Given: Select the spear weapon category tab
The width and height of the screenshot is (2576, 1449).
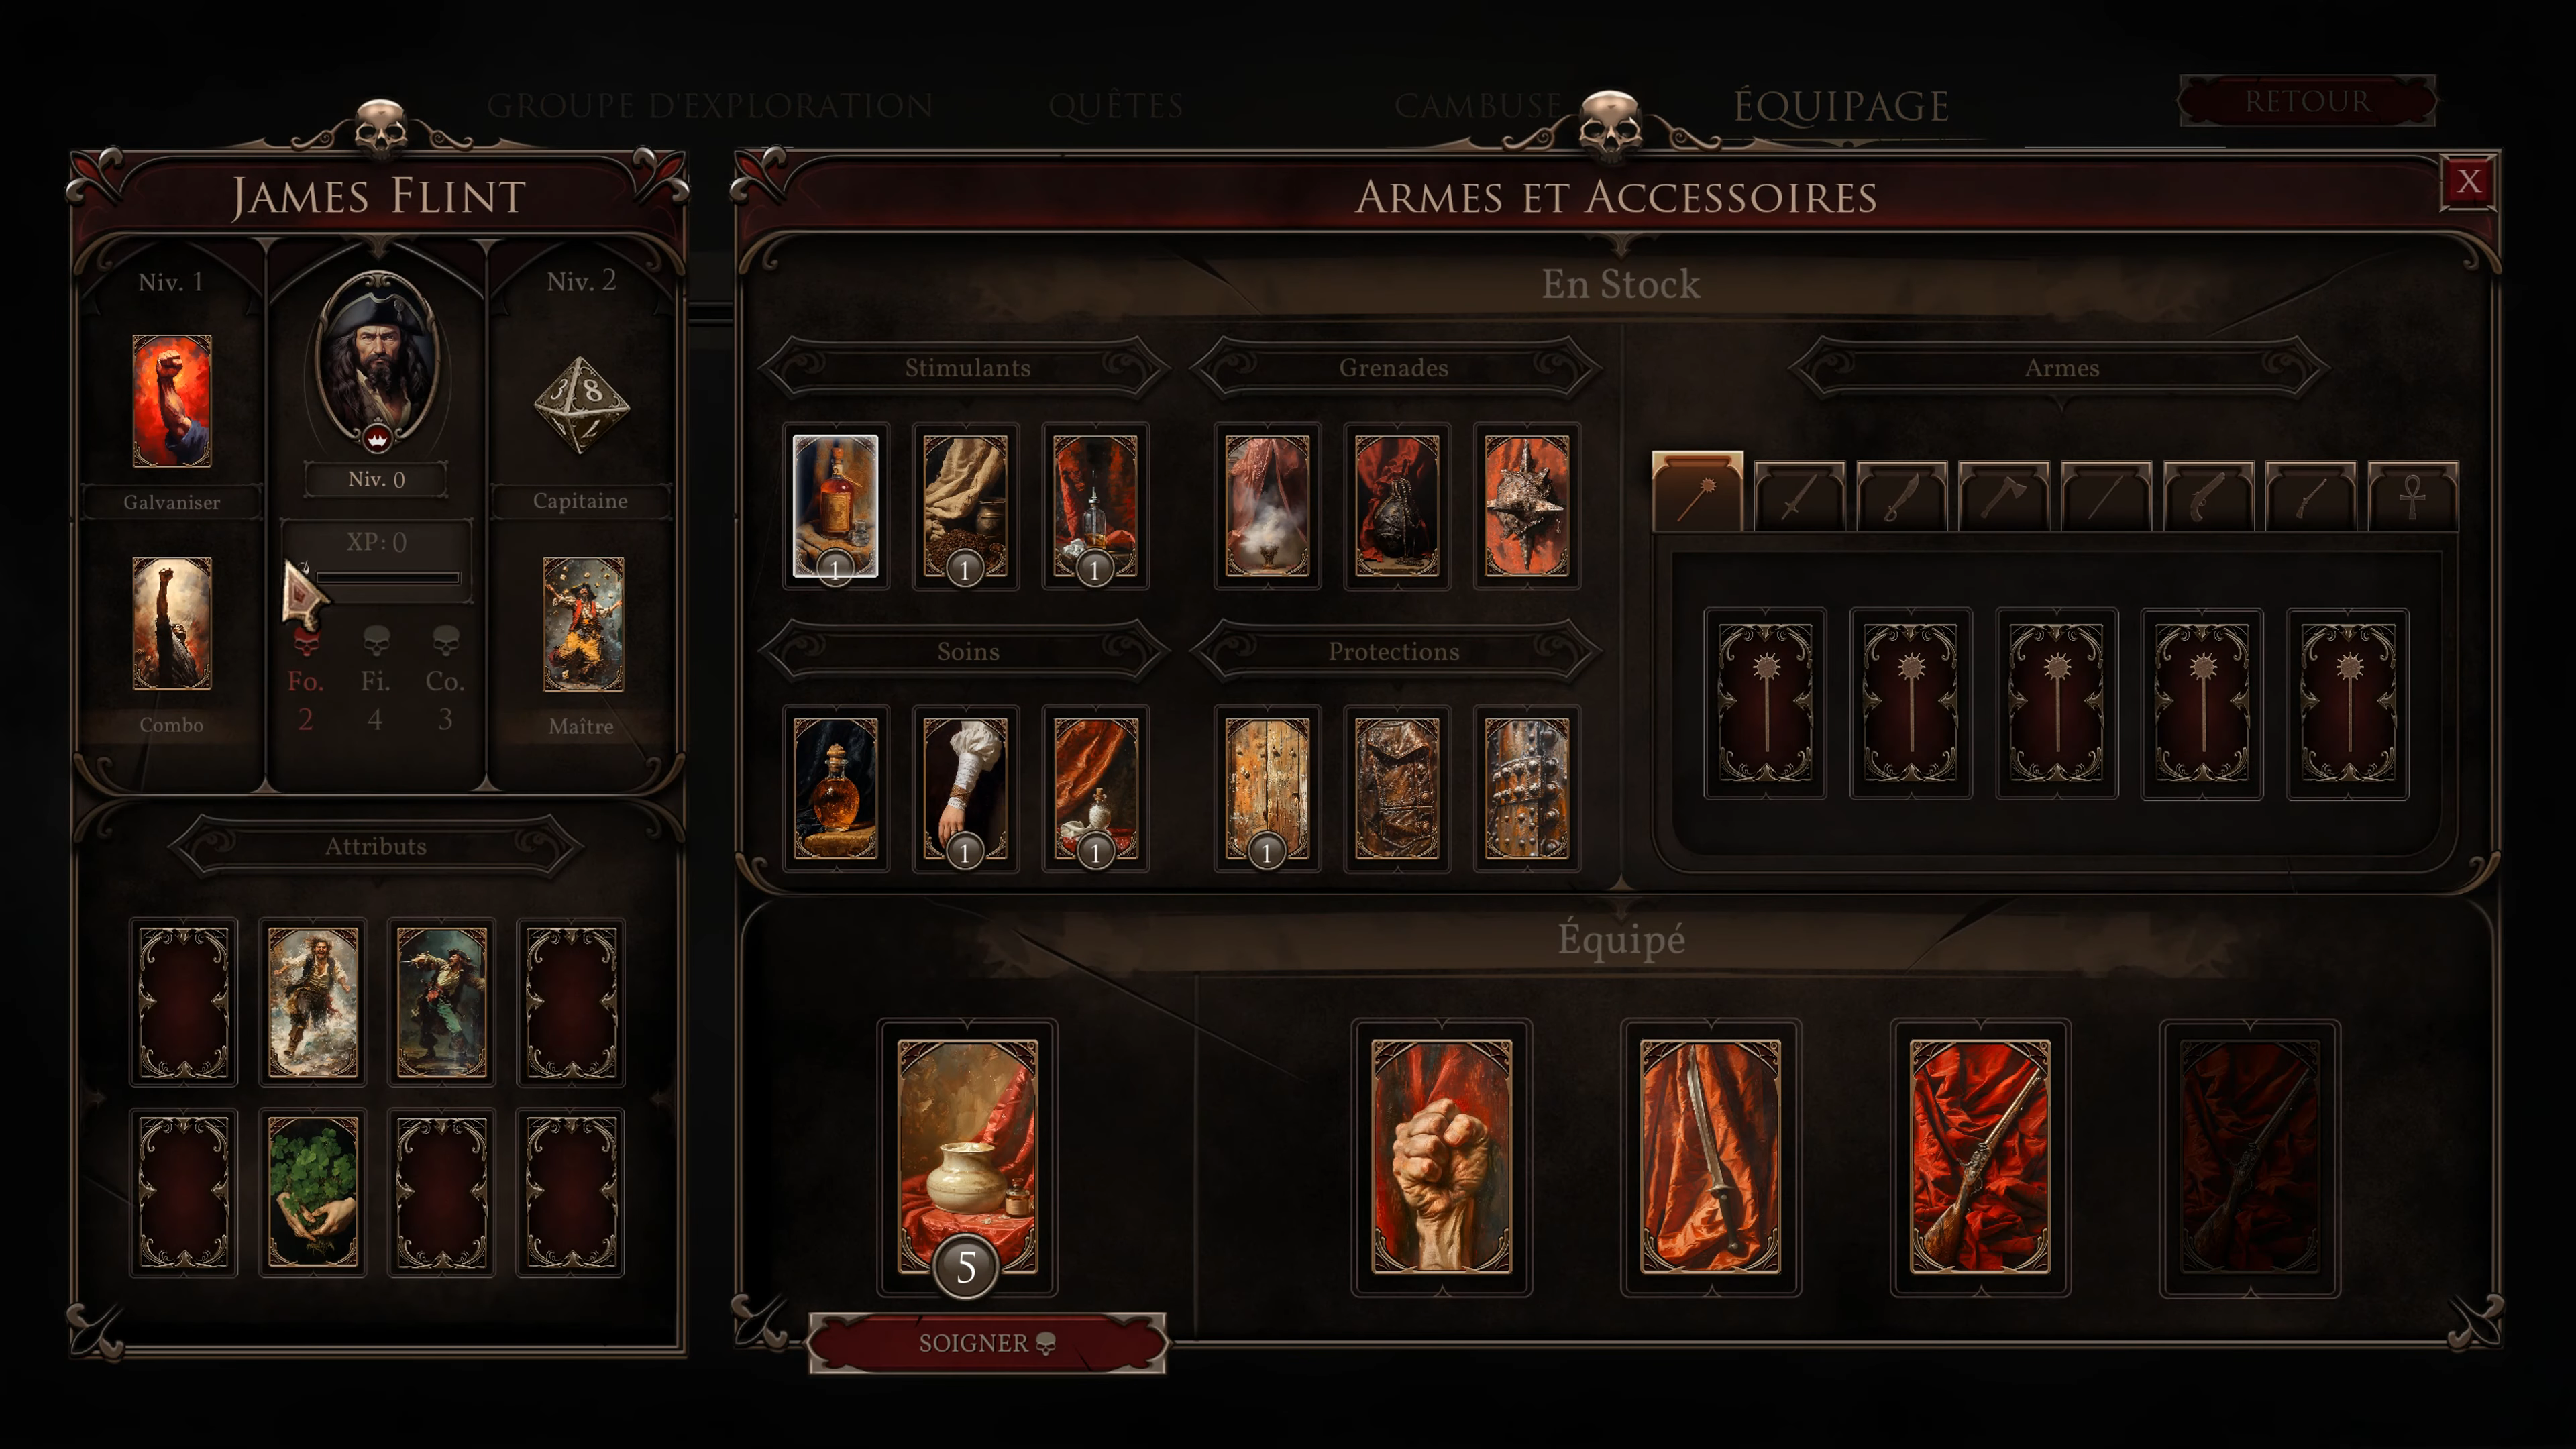Looking at the screenshot, I should pyautogui.click(x=2106, y=496).
